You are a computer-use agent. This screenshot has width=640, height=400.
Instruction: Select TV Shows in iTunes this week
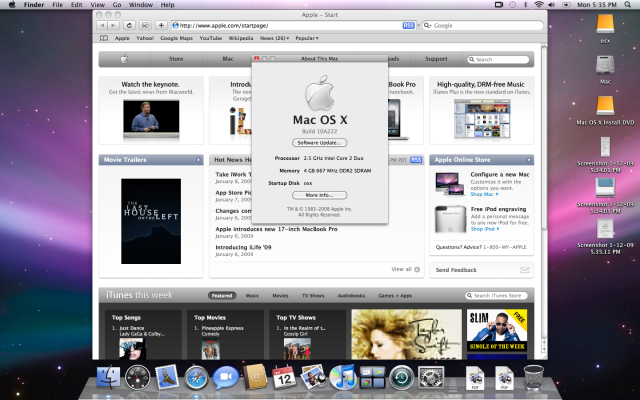pyautogui.click(x=313, y=296)
